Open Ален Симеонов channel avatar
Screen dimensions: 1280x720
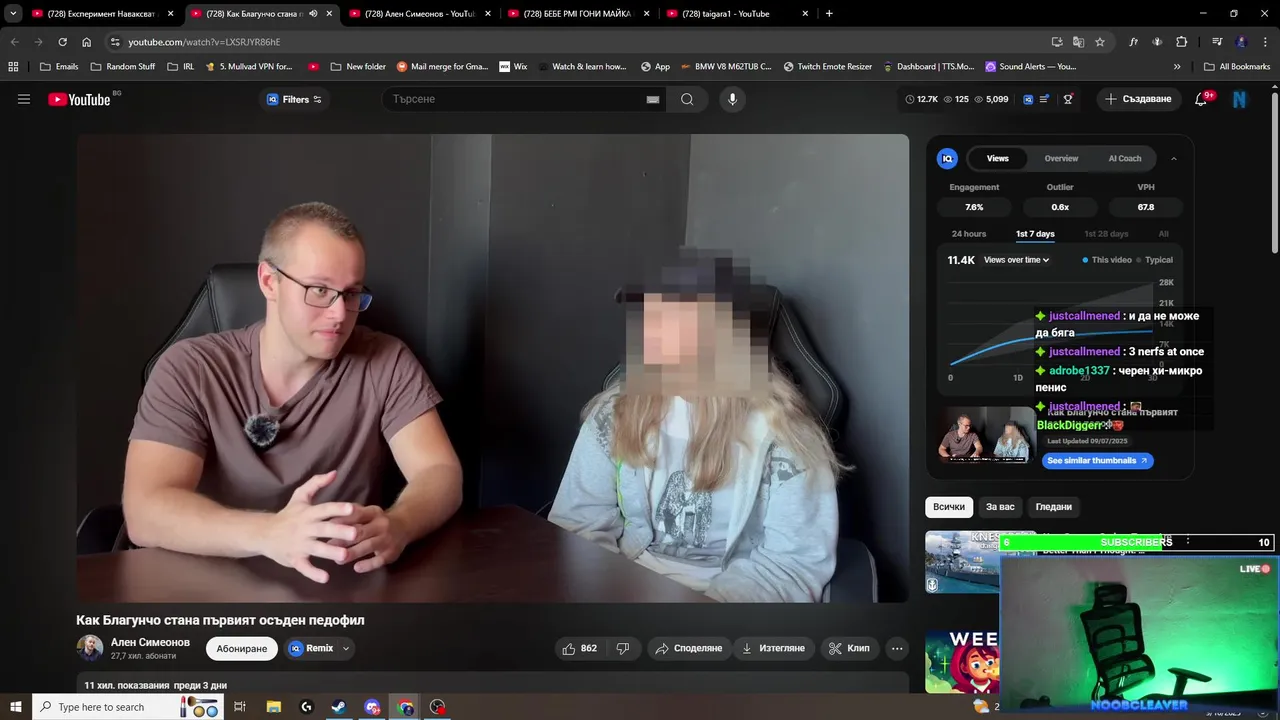[x=90, y=648]
